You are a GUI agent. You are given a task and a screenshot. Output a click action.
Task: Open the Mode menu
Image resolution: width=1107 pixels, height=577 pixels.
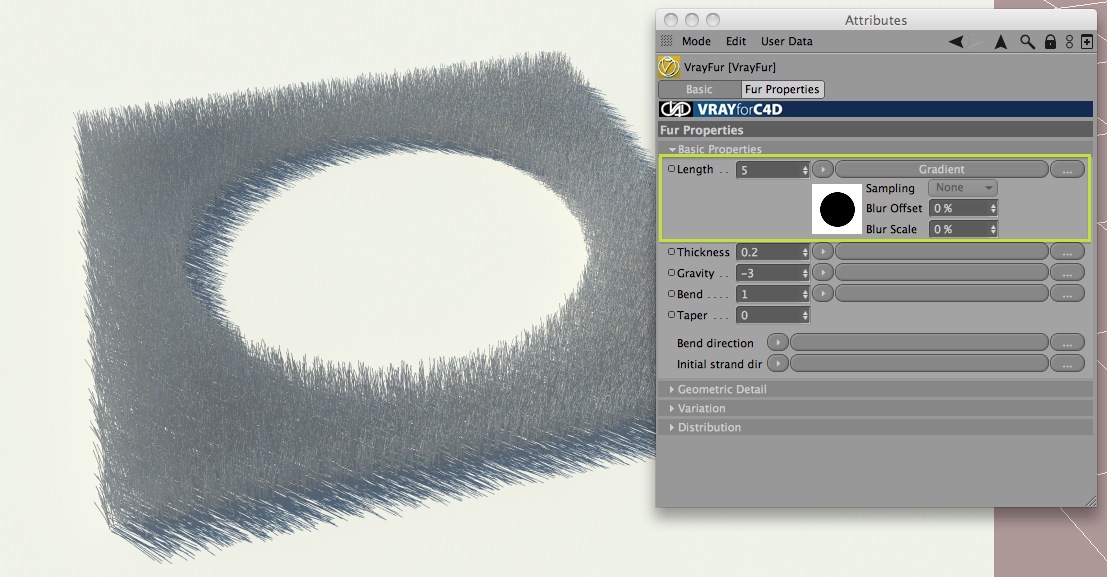696,42
